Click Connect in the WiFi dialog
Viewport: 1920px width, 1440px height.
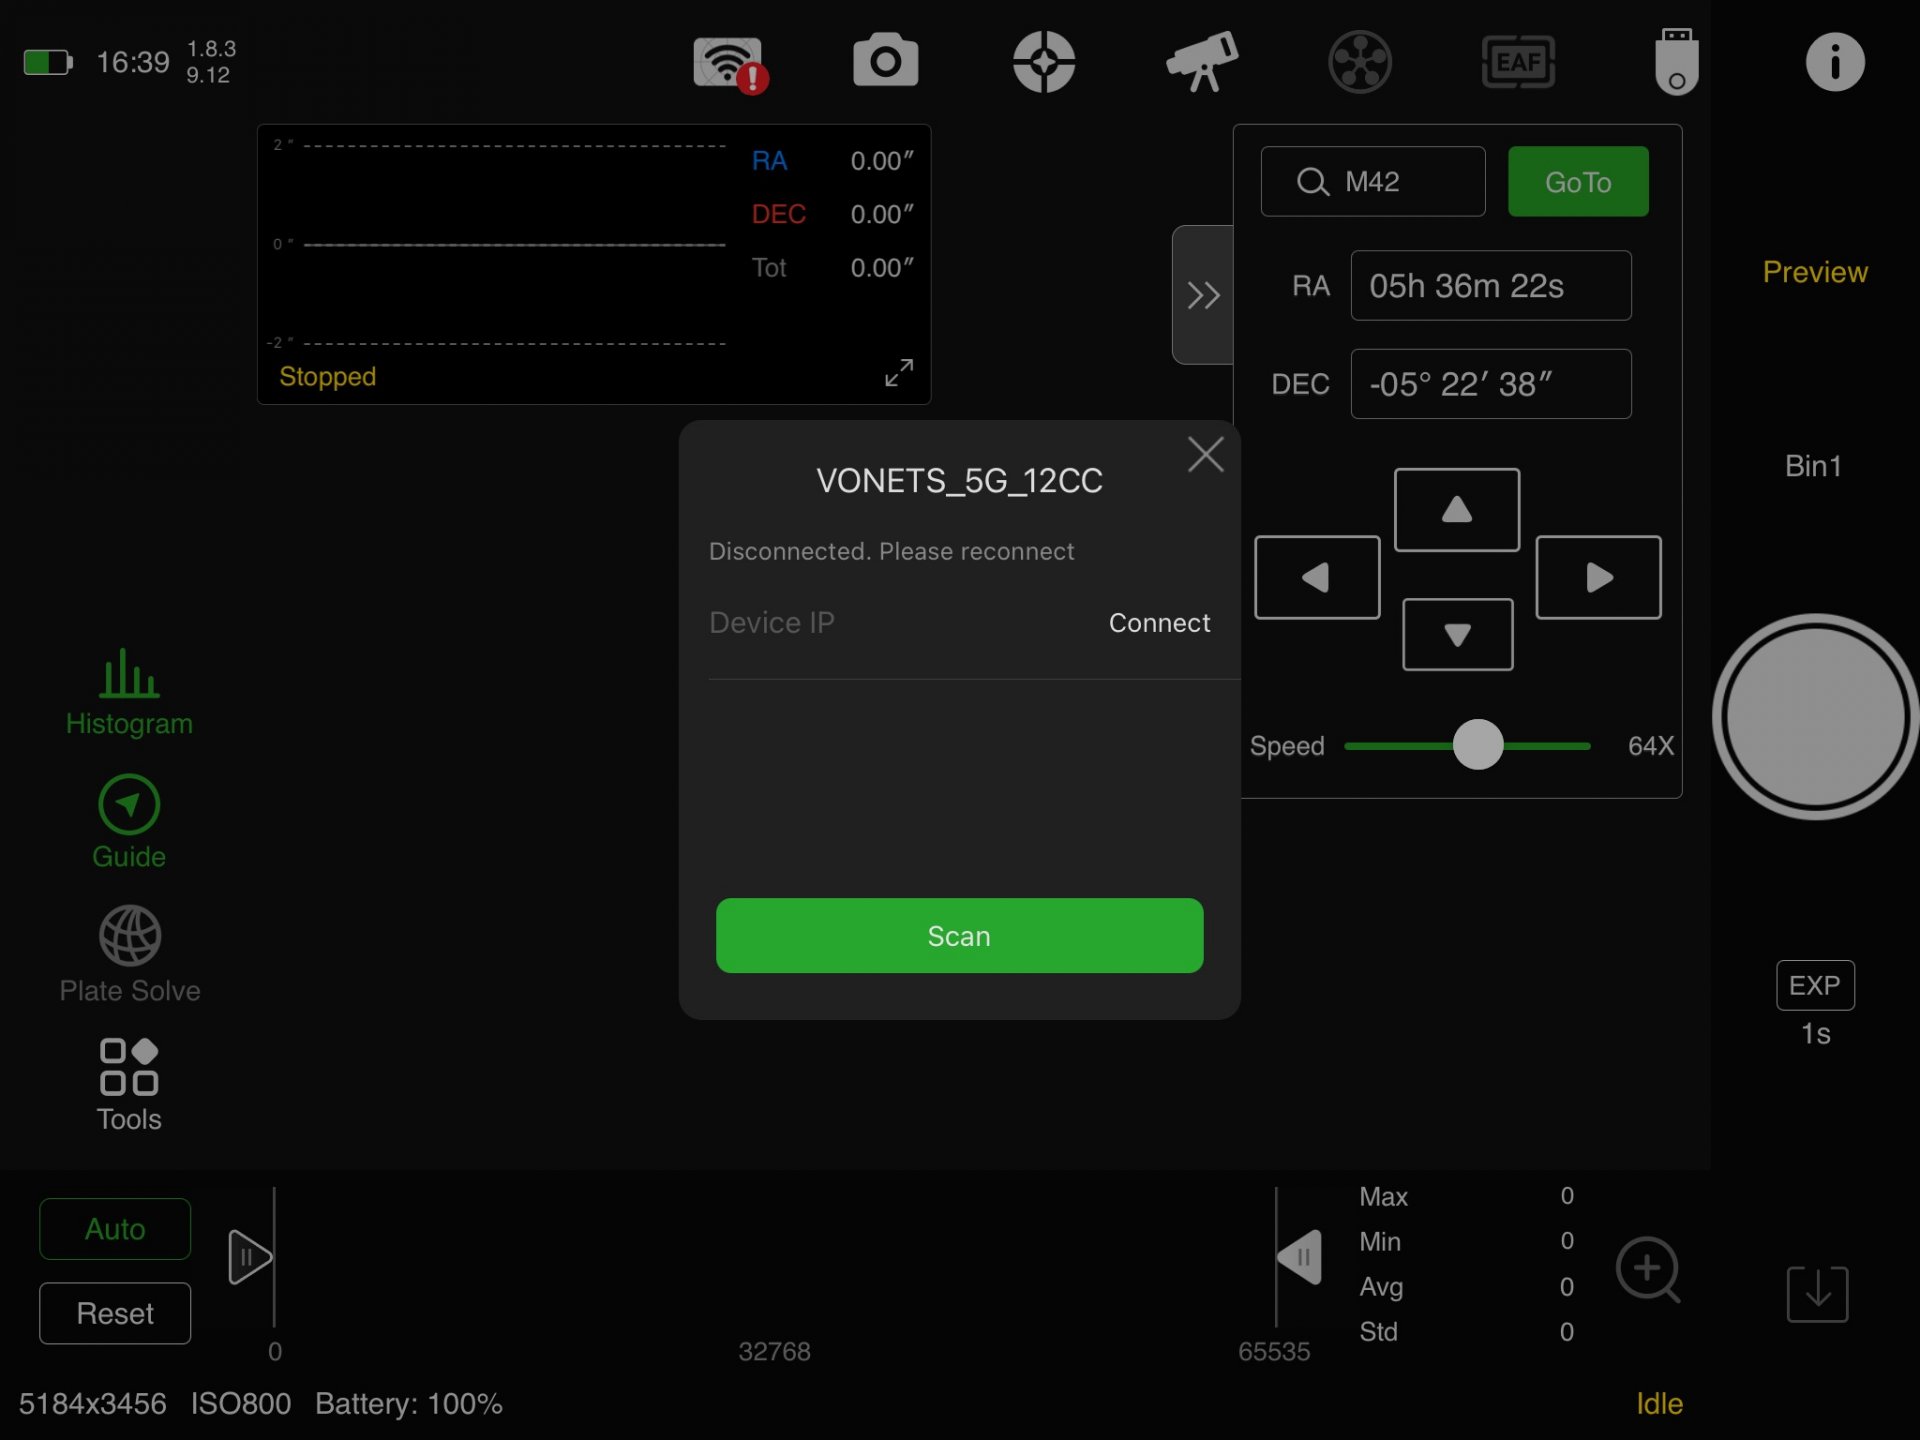coord(1159,623)
